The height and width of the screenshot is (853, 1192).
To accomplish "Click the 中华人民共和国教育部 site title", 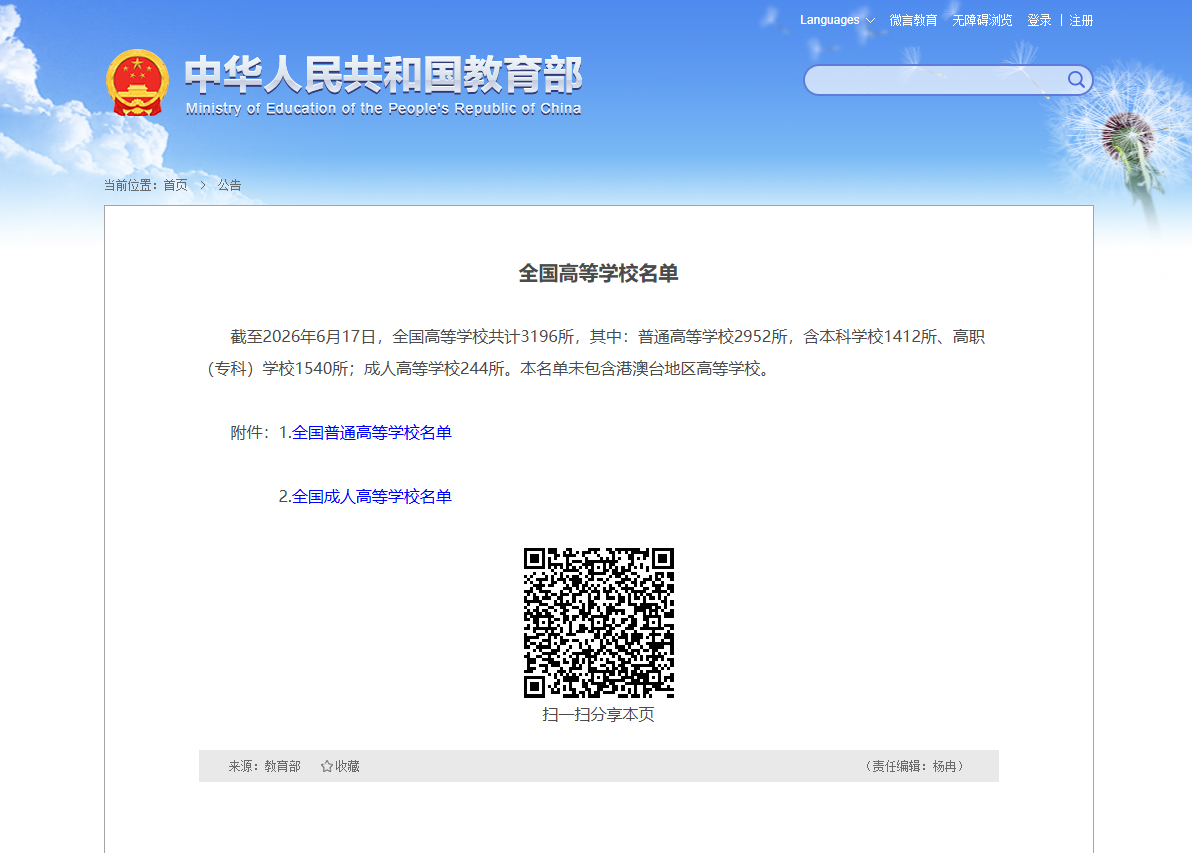I will (x=383, y=75).
